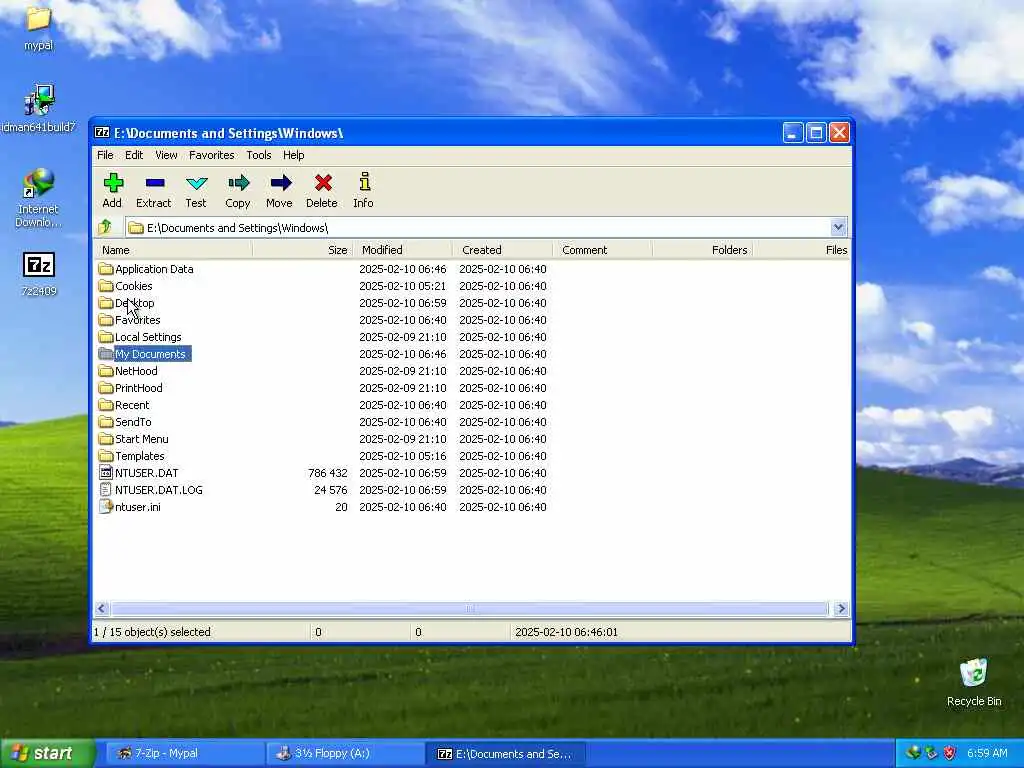Viewport: 1024px width, 768px height.
Task: Expand the address bar path dropdown
Action: (x=839, y=227)
